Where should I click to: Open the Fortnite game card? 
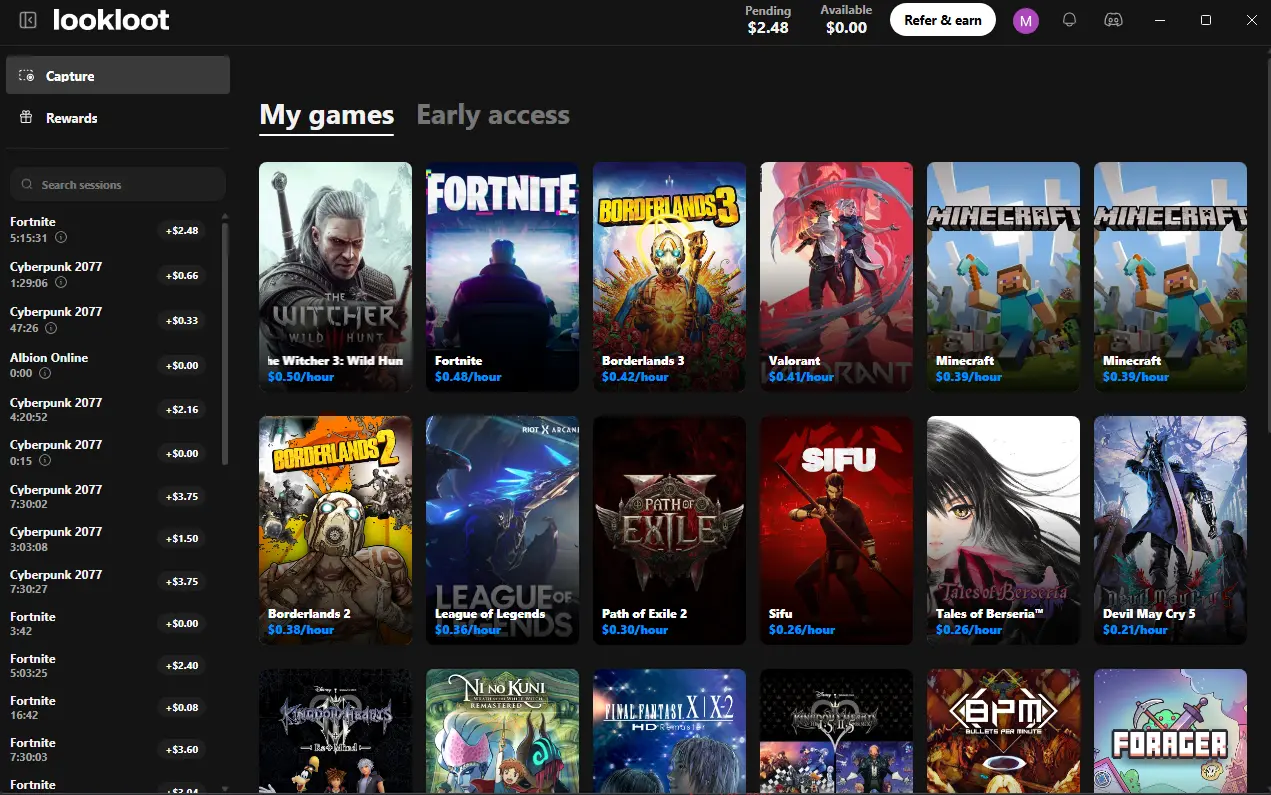coord(502,277)
